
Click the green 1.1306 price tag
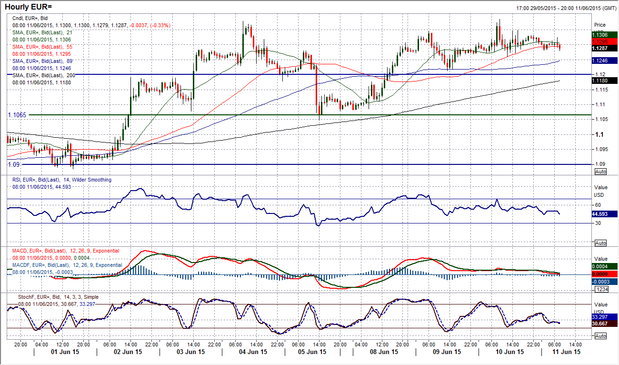click(x=604, y=36)
